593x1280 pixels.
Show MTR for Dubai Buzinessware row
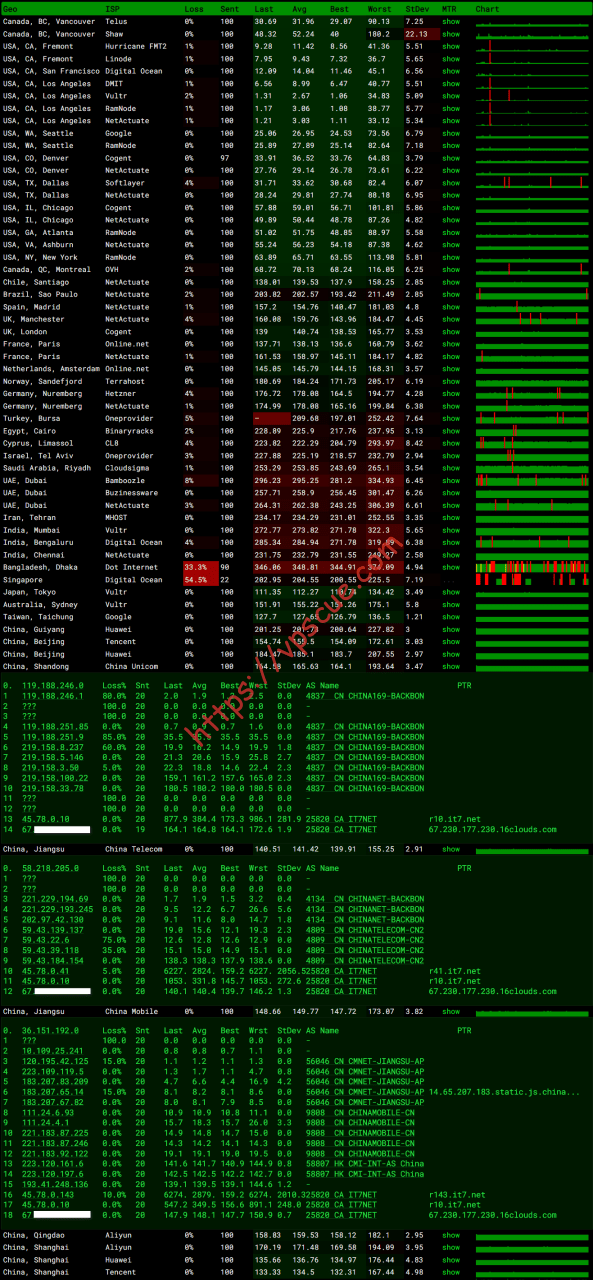click(451, 493)
